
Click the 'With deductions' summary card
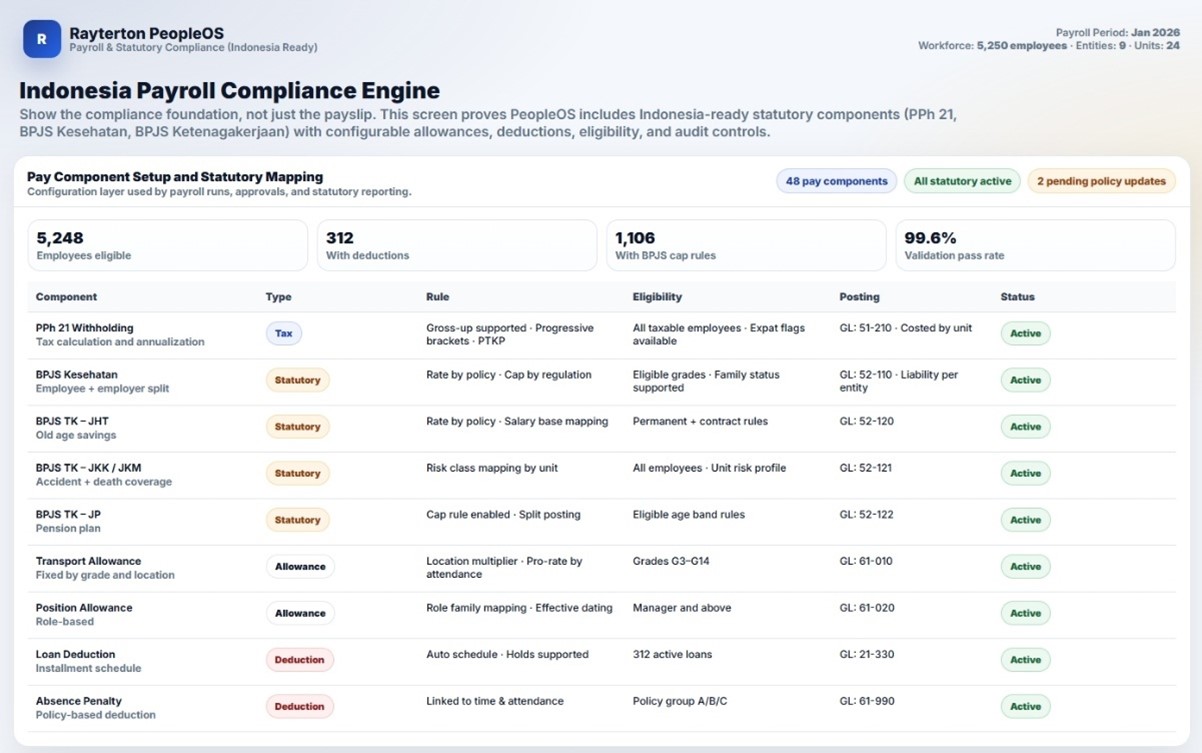(x=457, y=246)
